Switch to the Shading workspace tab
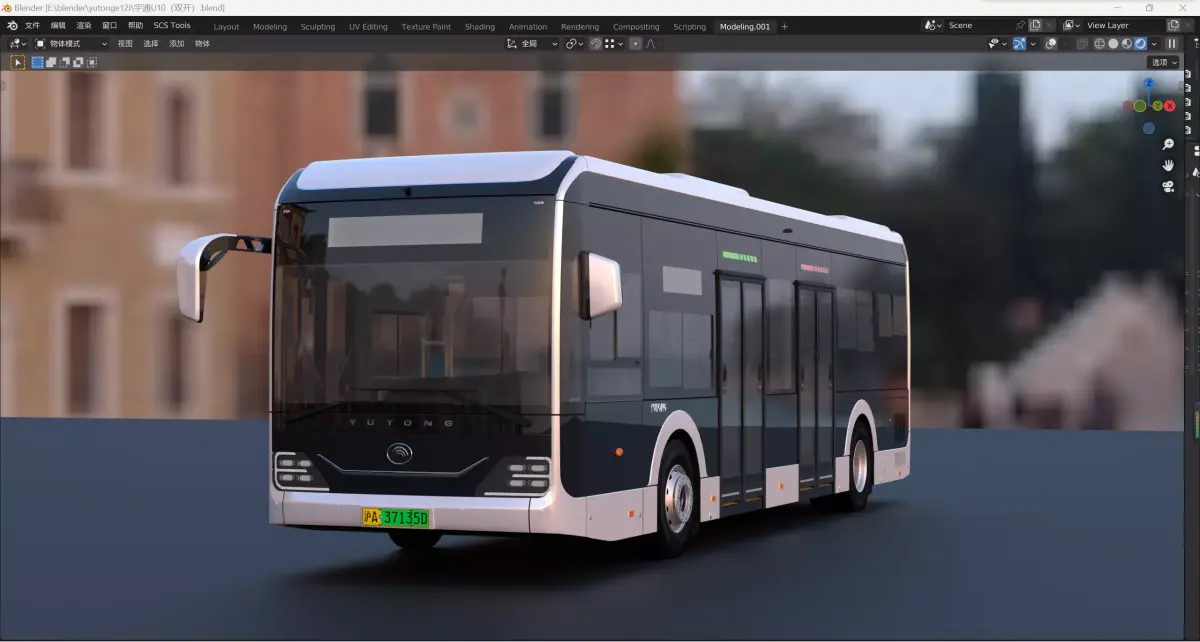Viewport: 1200px width, 642px height. click(x=480, y=27)
